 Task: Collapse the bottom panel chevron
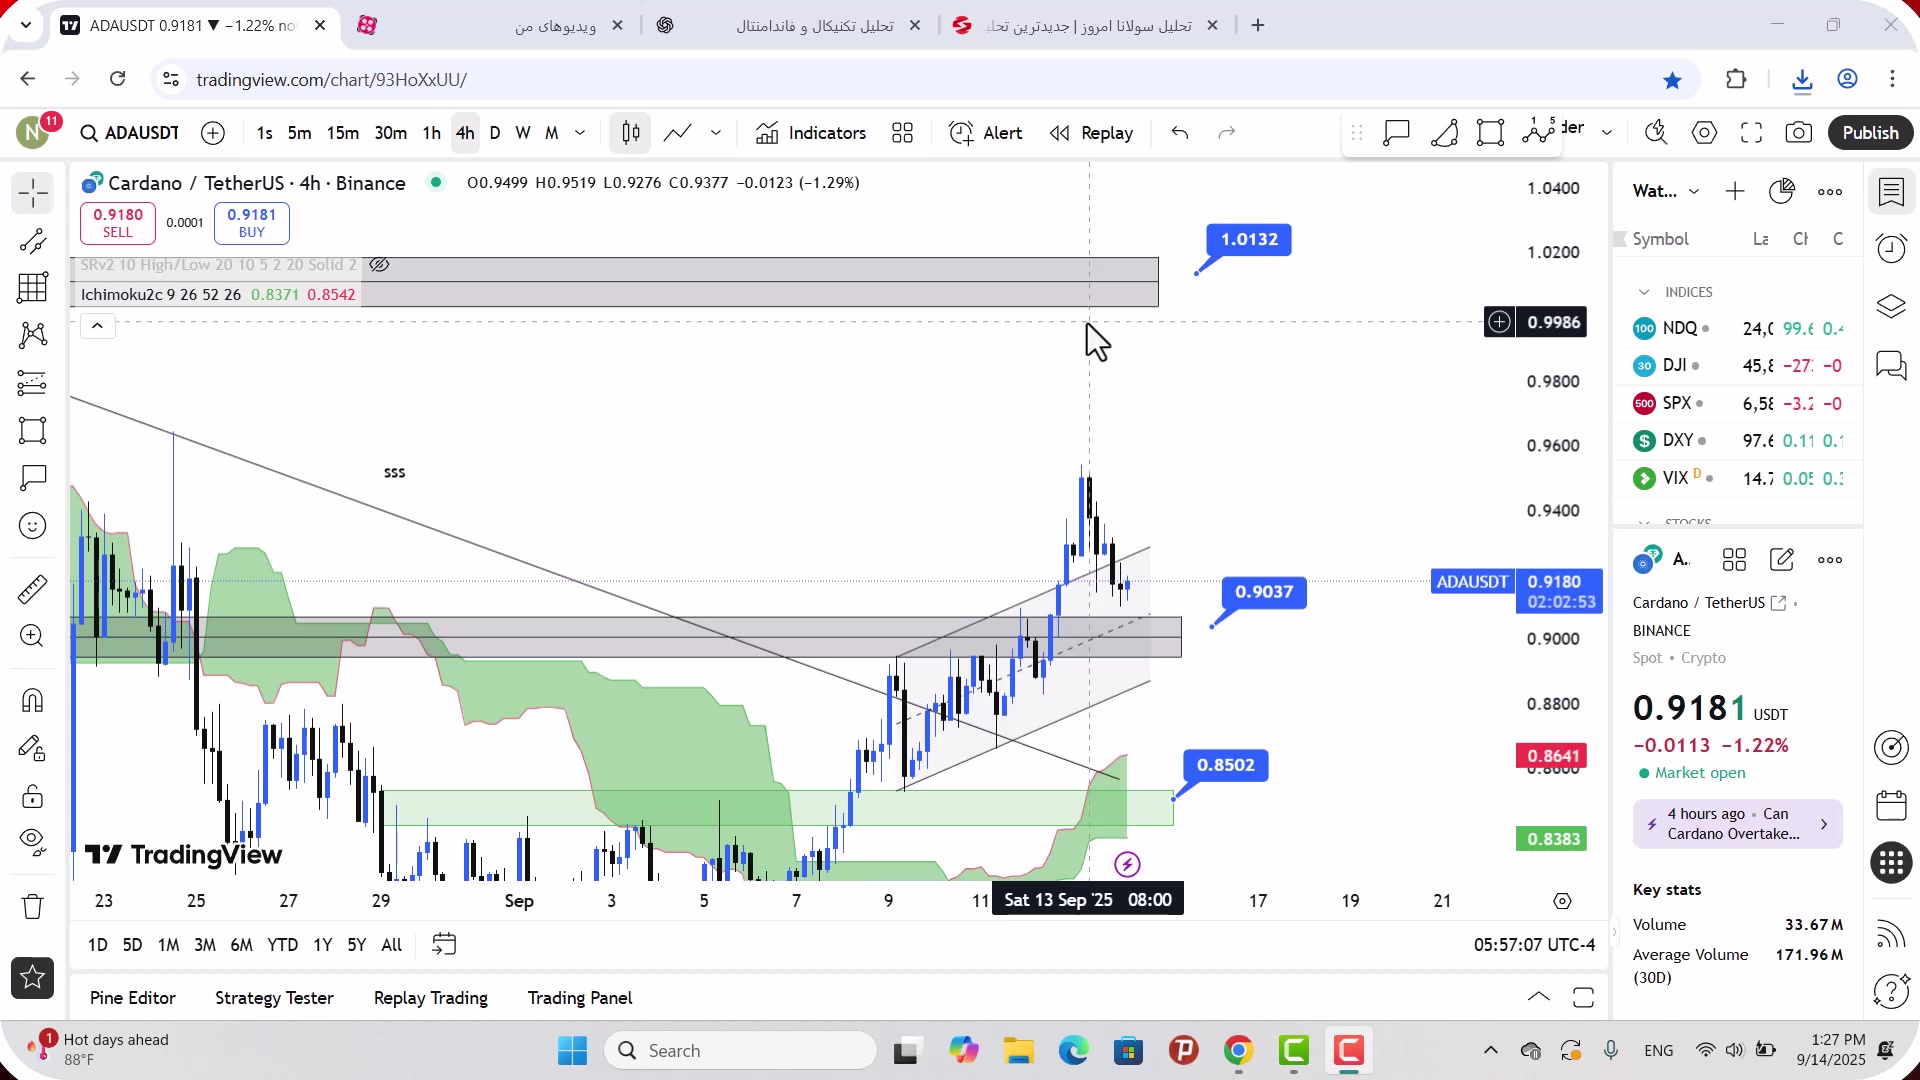tap(1539, 997)
